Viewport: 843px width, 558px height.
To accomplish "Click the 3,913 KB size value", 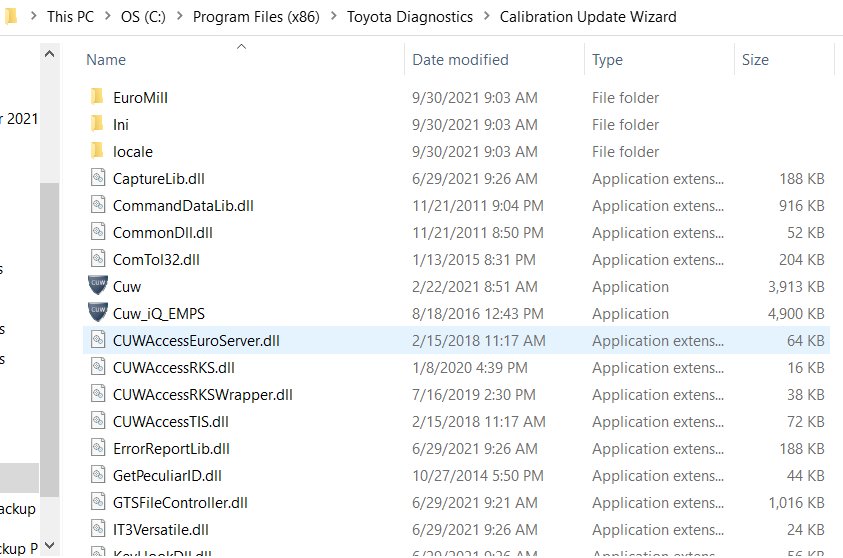I will 796,287.
